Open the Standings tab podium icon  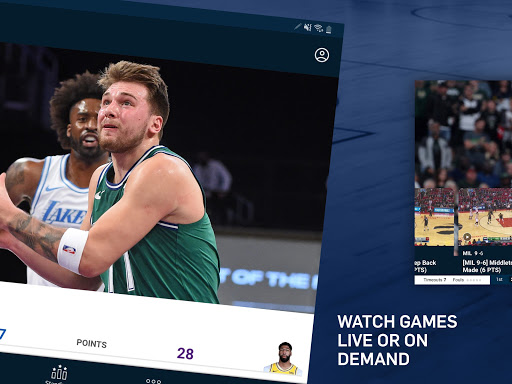pyautogui.click(x=59, y=373)
